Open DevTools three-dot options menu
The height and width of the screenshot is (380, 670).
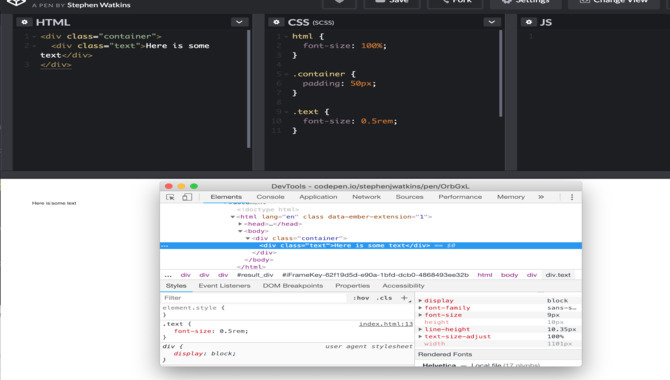coord(572,197)
